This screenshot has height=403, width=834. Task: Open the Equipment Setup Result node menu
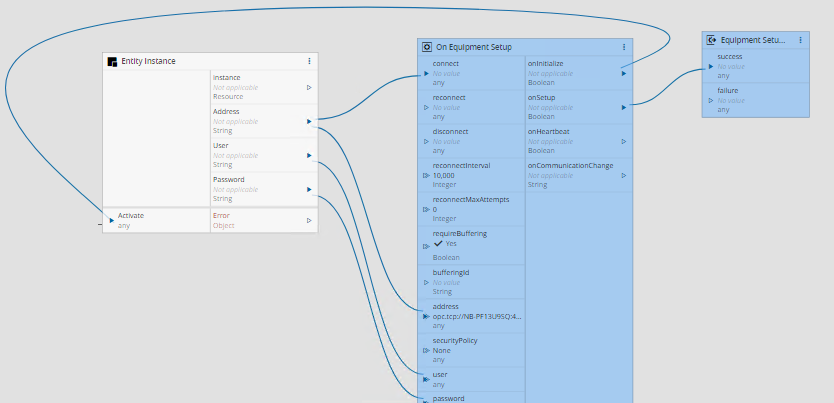click(x=800, y=40)
